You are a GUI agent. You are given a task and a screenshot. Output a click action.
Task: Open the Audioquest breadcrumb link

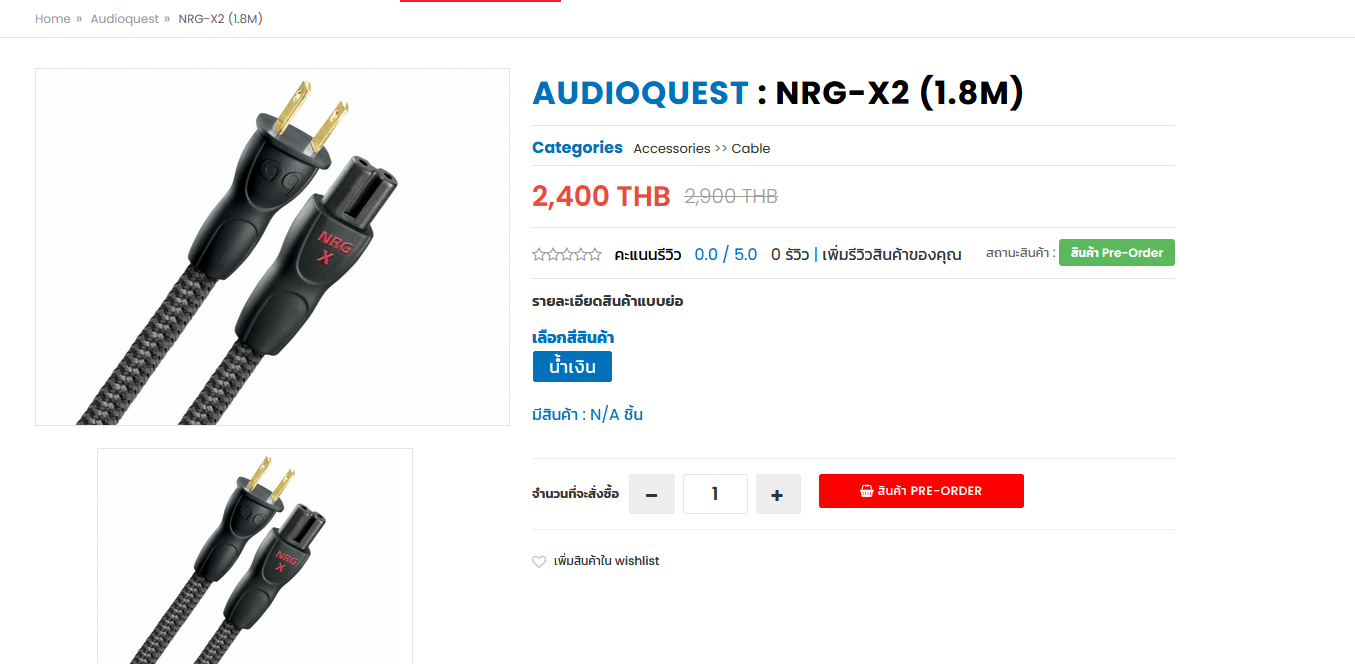[x=125, y=19]
